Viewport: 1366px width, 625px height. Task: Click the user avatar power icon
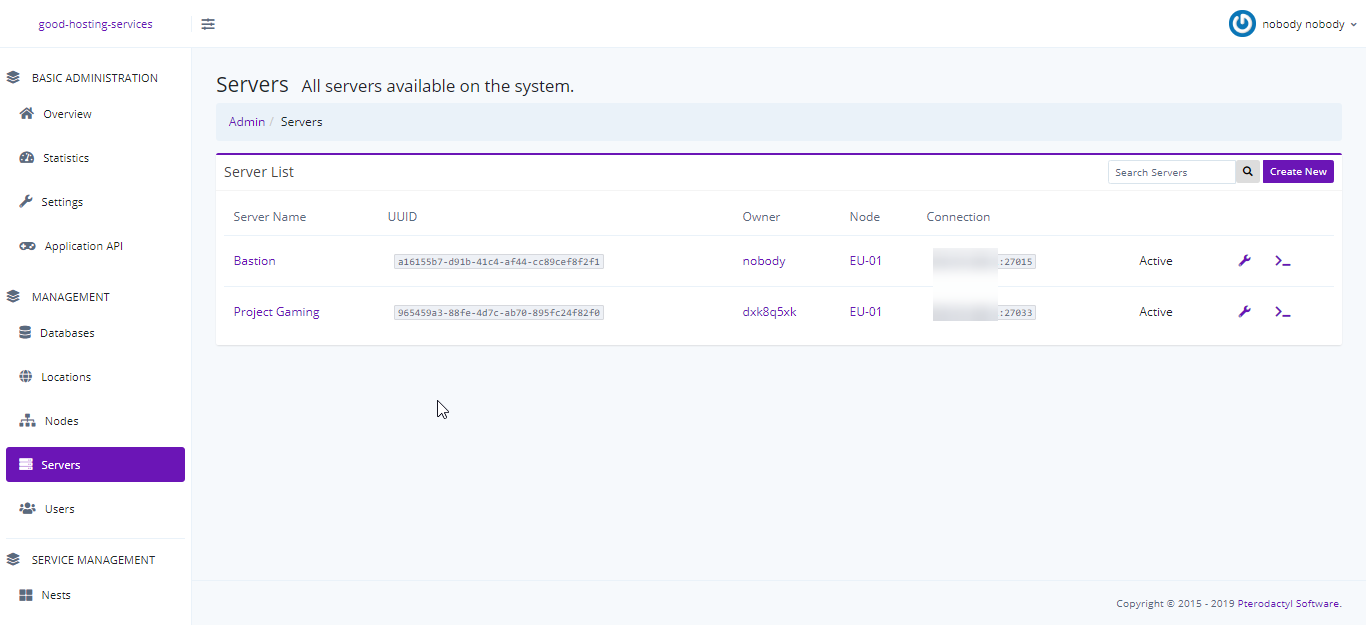pos(1242,24)
